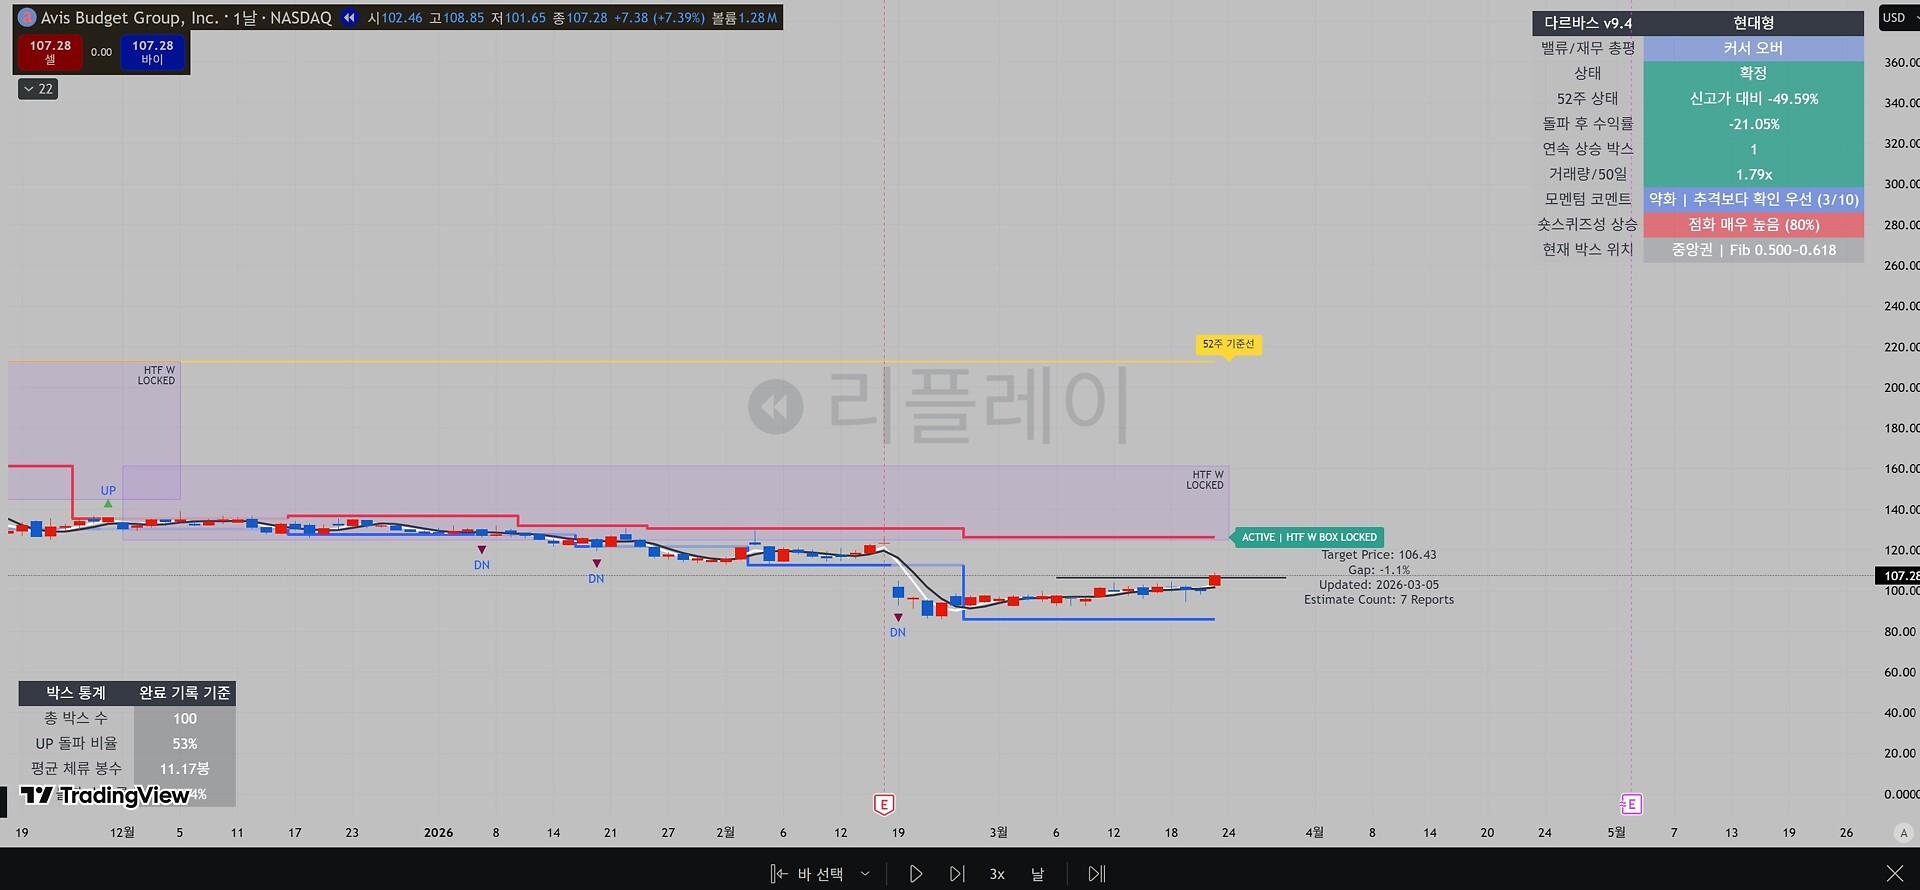Click the 커서 오버 cell
1920x890 pixels.
pos(1753,48)
